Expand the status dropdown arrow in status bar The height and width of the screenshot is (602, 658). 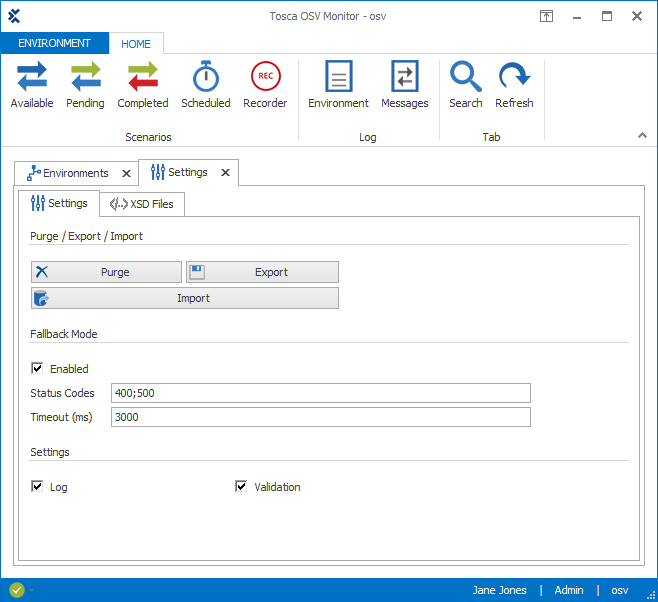(x=31, y=591)
